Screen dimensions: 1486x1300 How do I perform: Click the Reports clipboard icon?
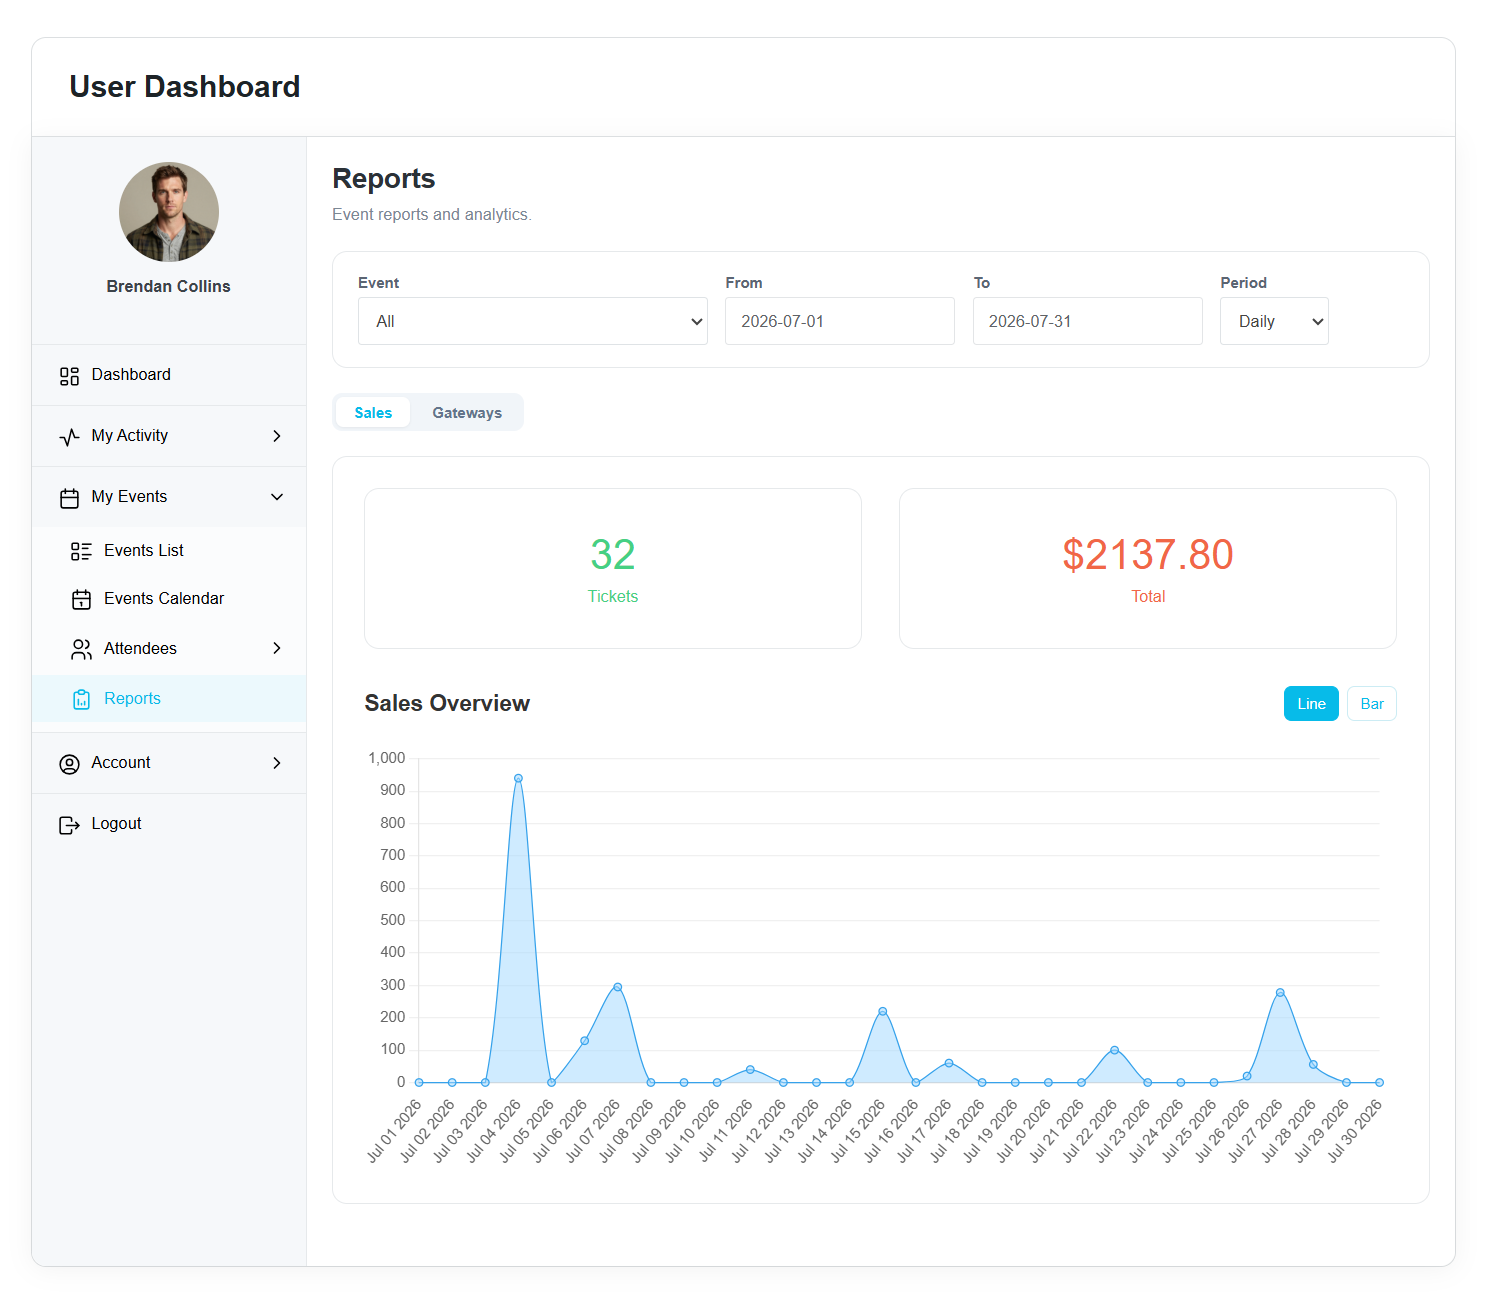(81, 699)
